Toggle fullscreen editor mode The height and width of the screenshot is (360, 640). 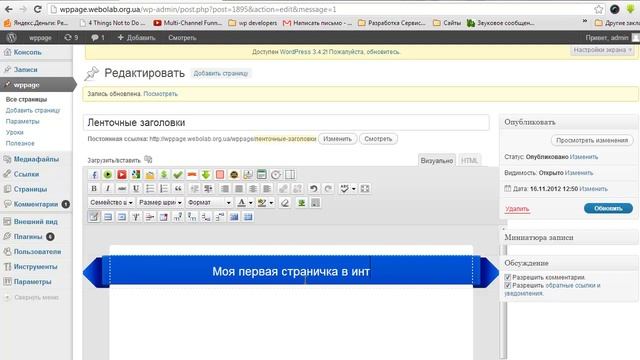pos(365,189)
